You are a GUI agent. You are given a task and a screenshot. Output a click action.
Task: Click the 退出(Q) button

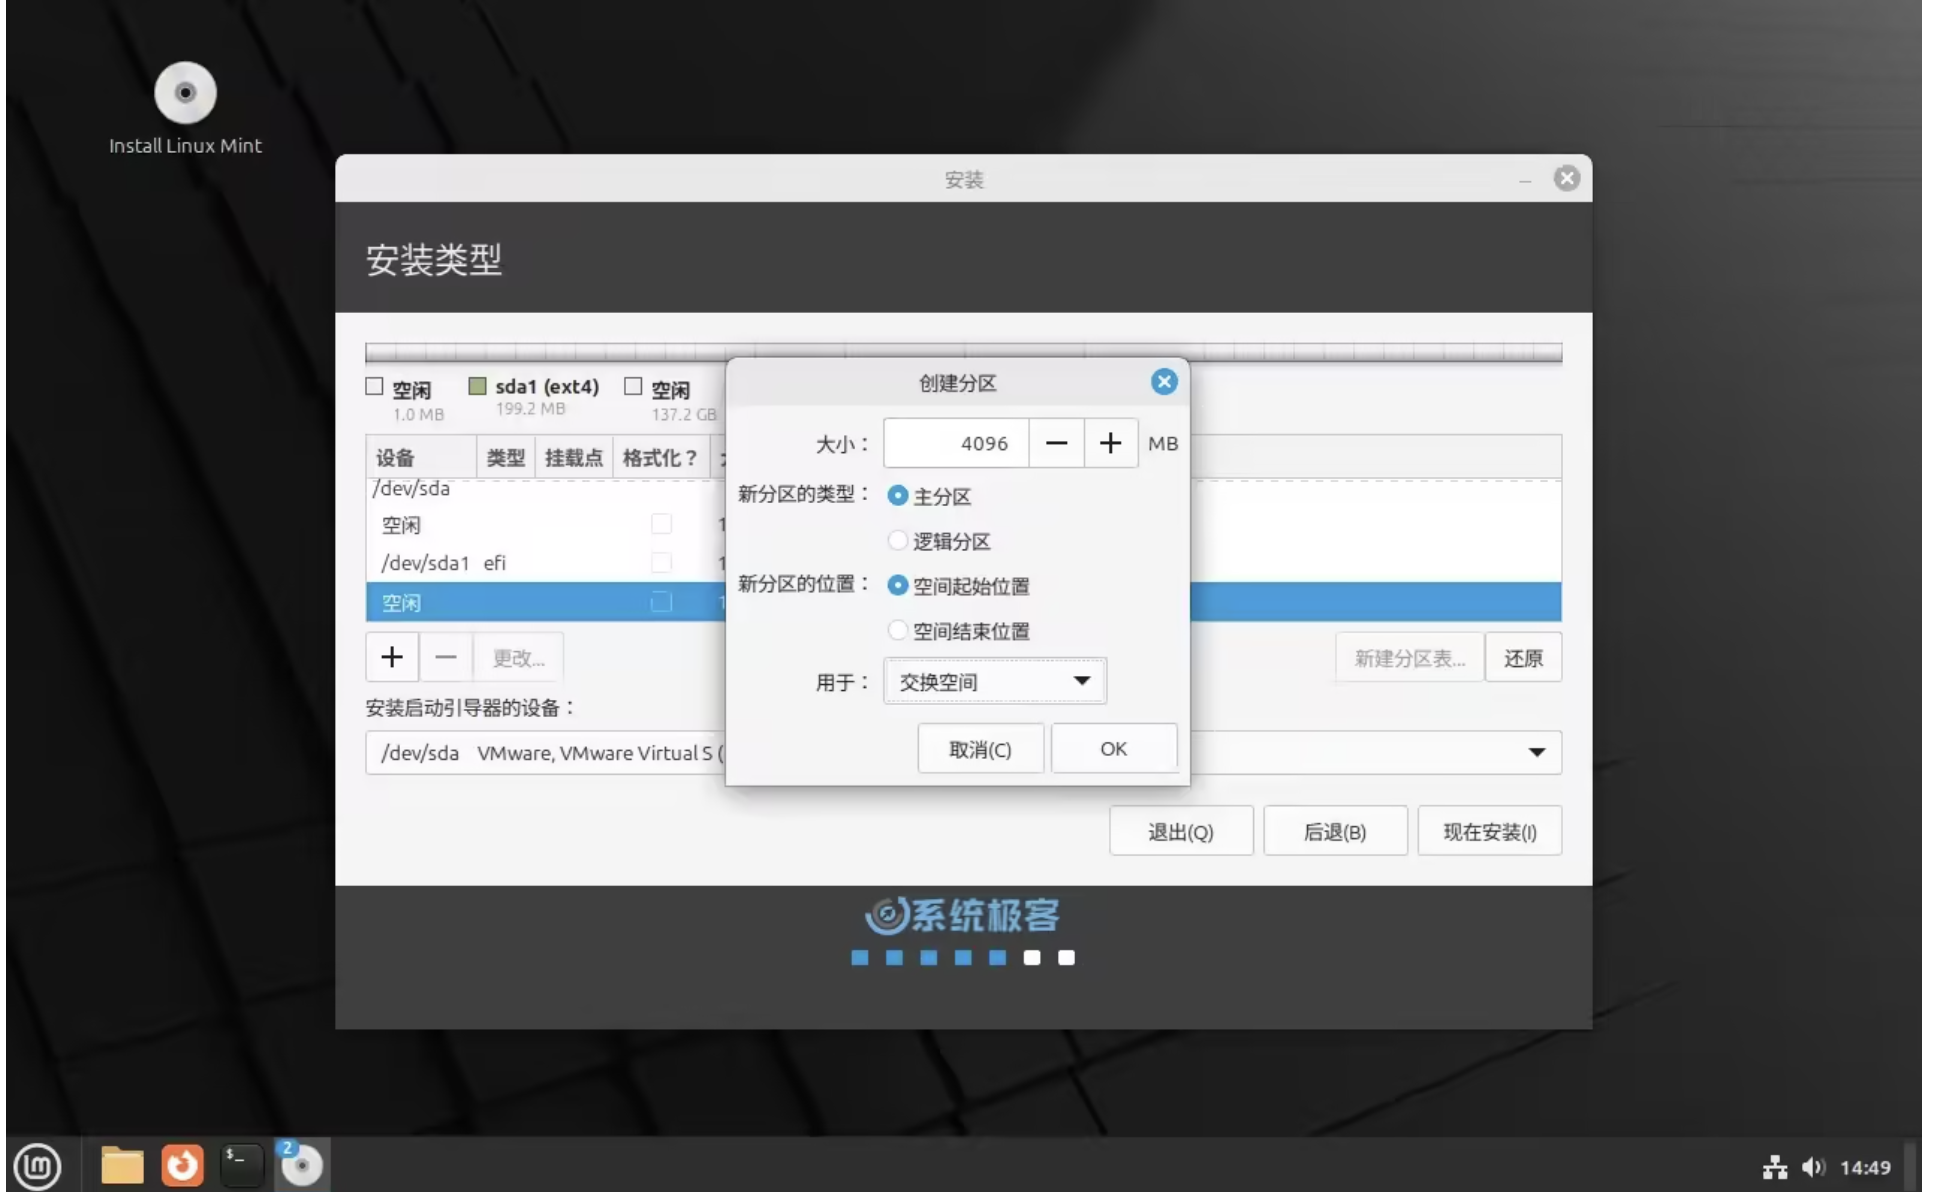click(x=1181, y=831)
